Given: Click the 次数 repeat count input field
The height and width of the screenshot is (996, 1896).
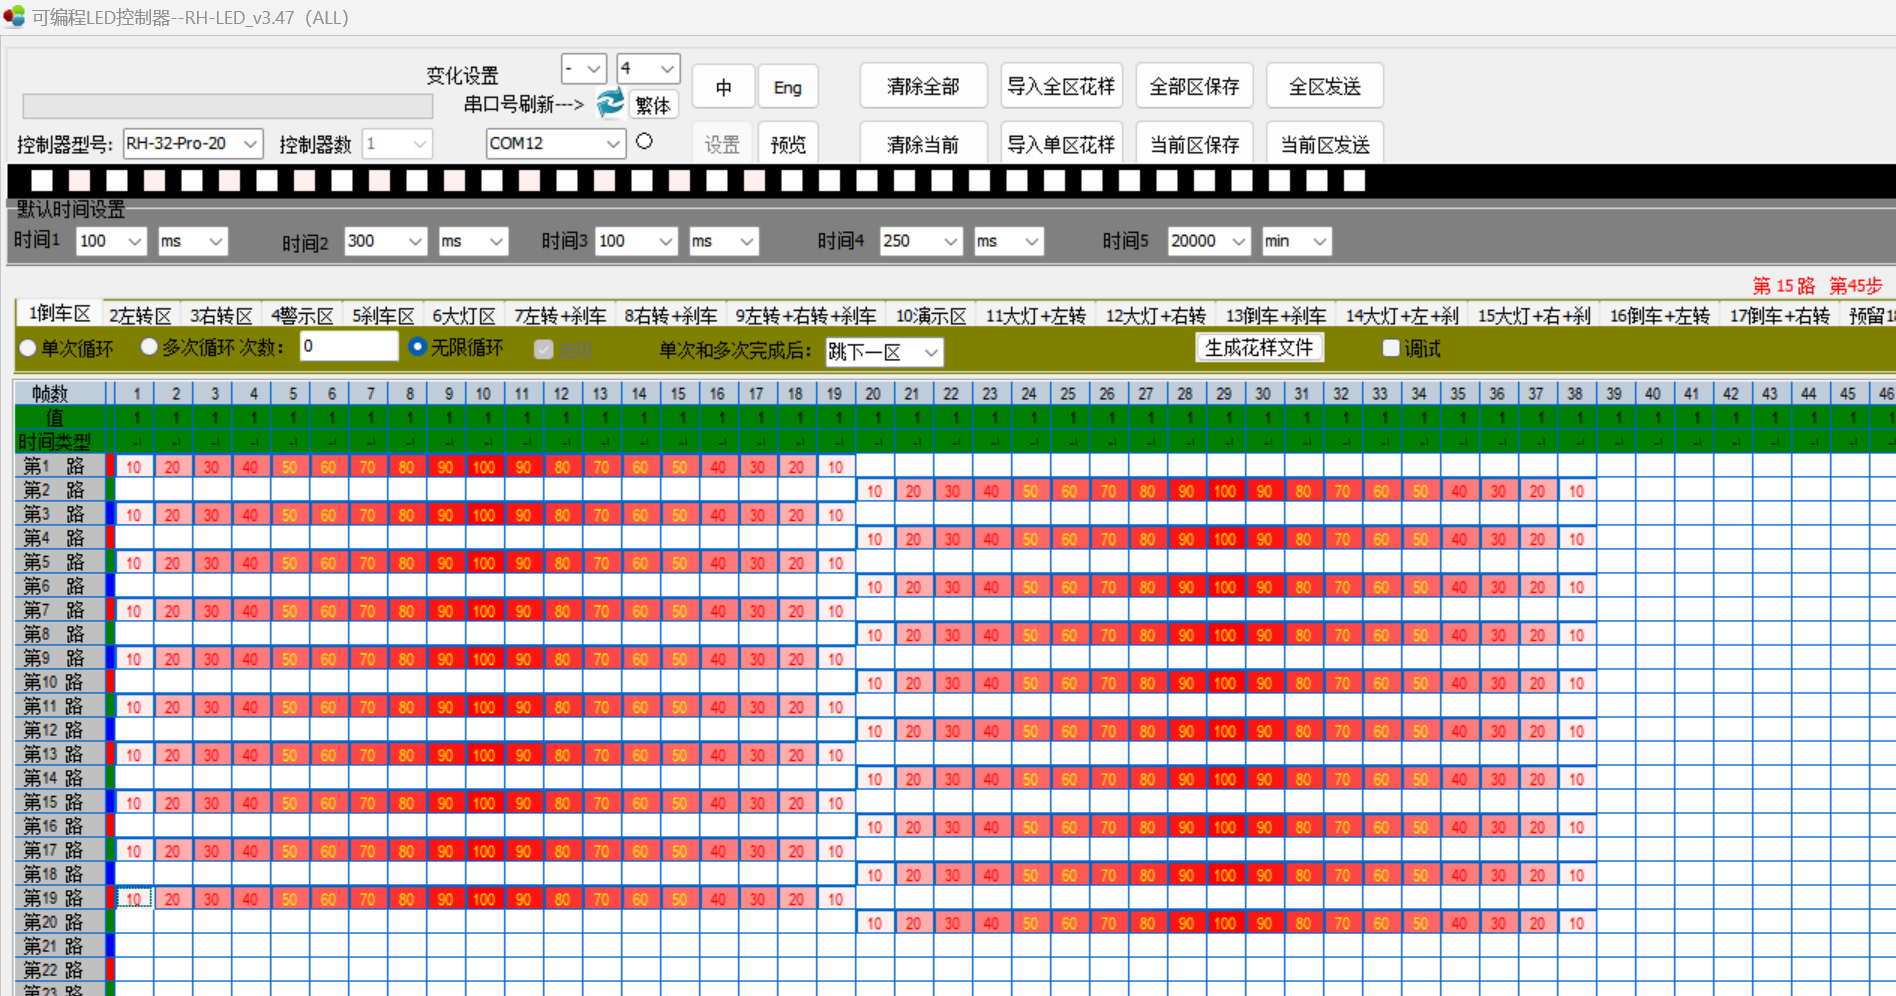Looking at the screenshot, I should coord(348,346).
